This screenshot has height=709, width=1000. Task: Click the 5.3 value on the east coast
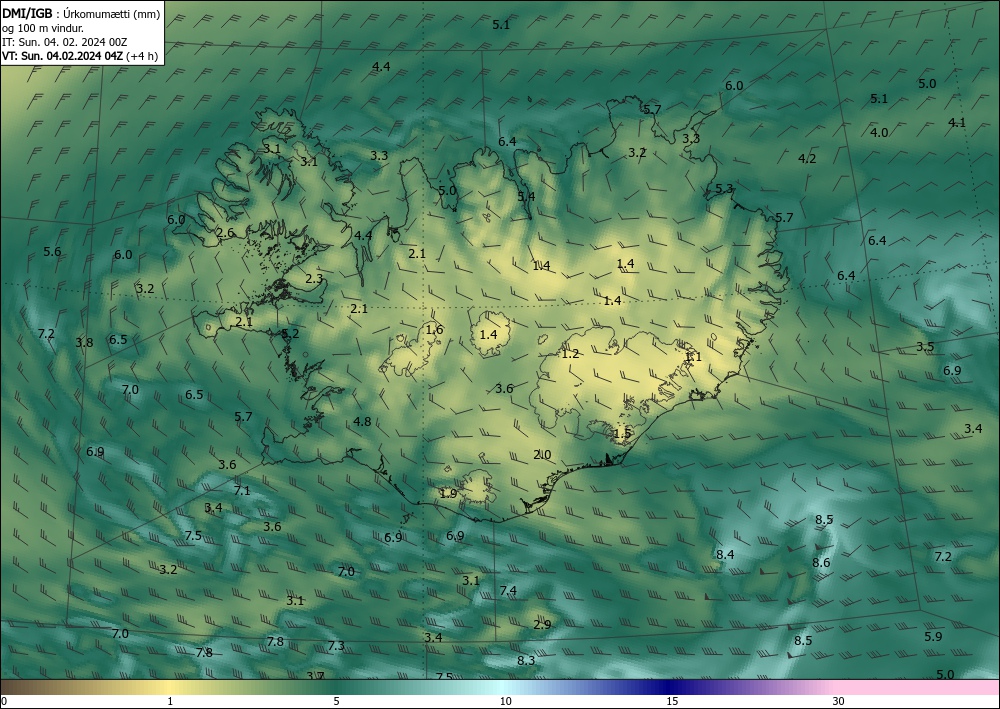click(724, 189)
